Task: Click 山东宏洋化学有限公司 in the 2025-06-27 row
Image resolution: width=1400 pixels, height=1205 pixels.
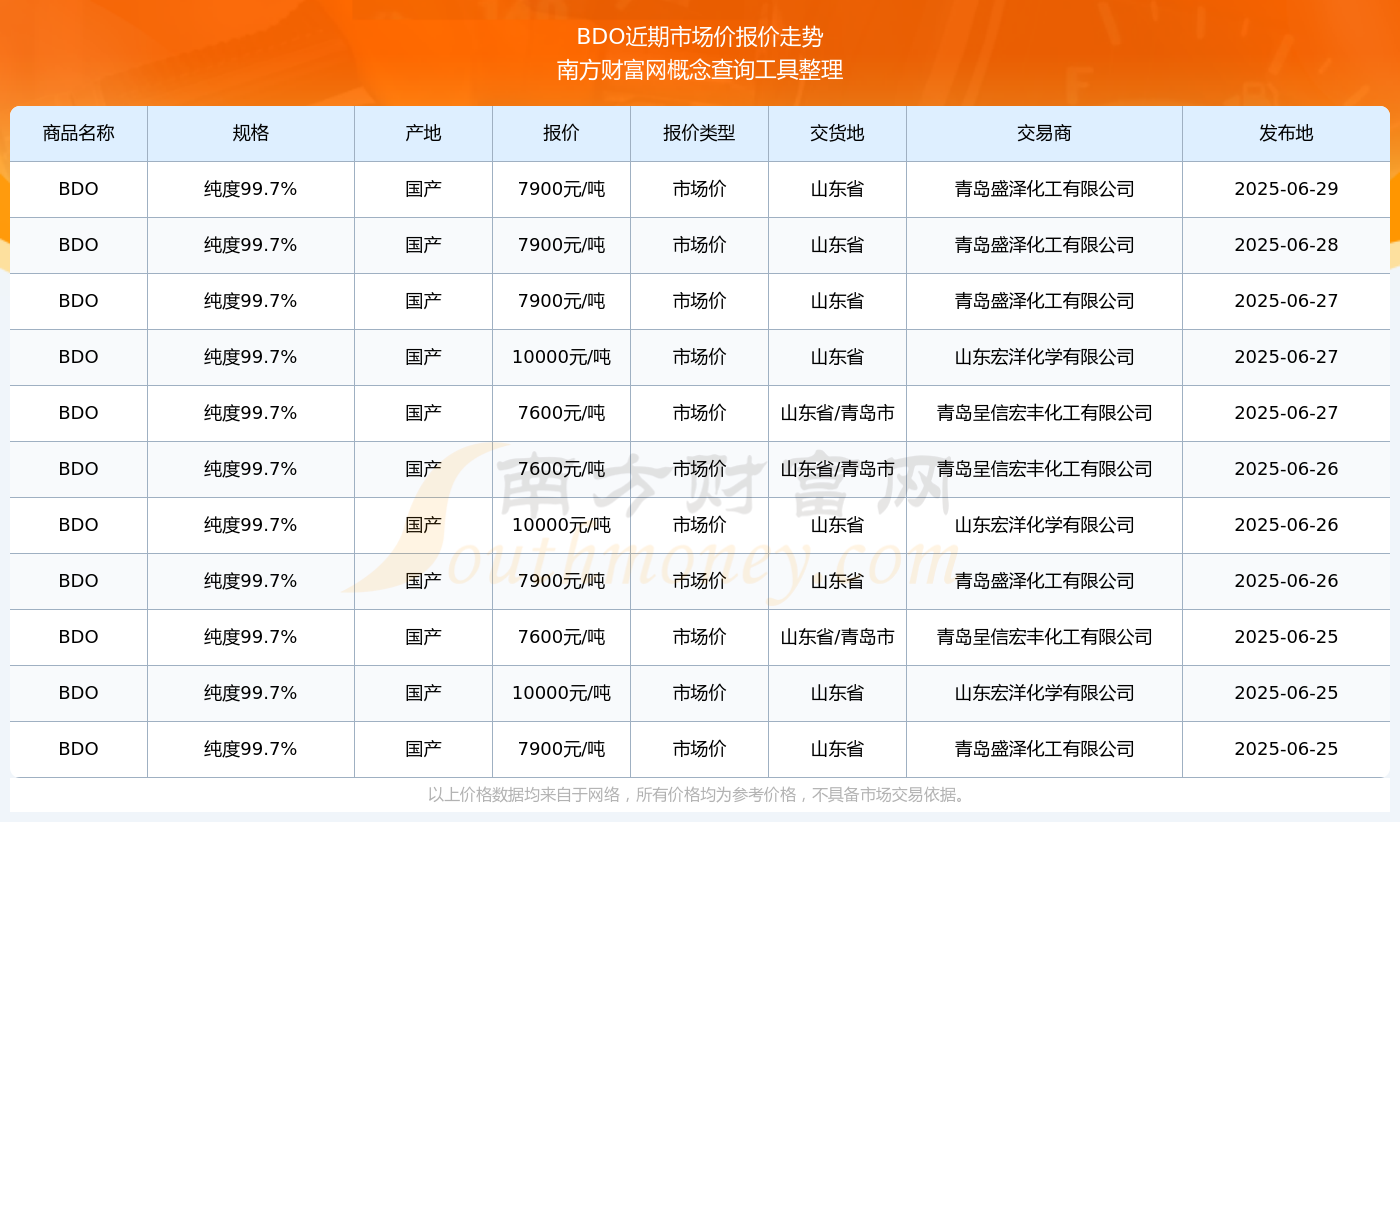Action: [1045, 357]
